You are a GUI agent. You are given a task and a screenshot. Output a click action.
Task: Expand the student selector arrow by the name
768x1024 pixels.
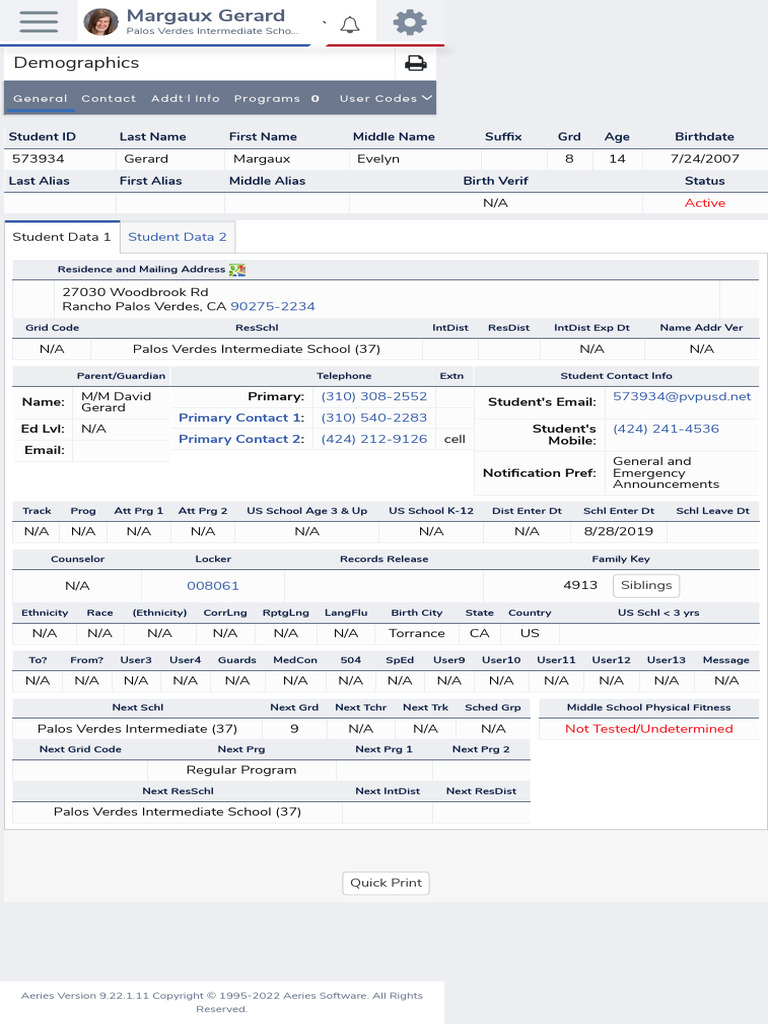(x=325, y=23)
